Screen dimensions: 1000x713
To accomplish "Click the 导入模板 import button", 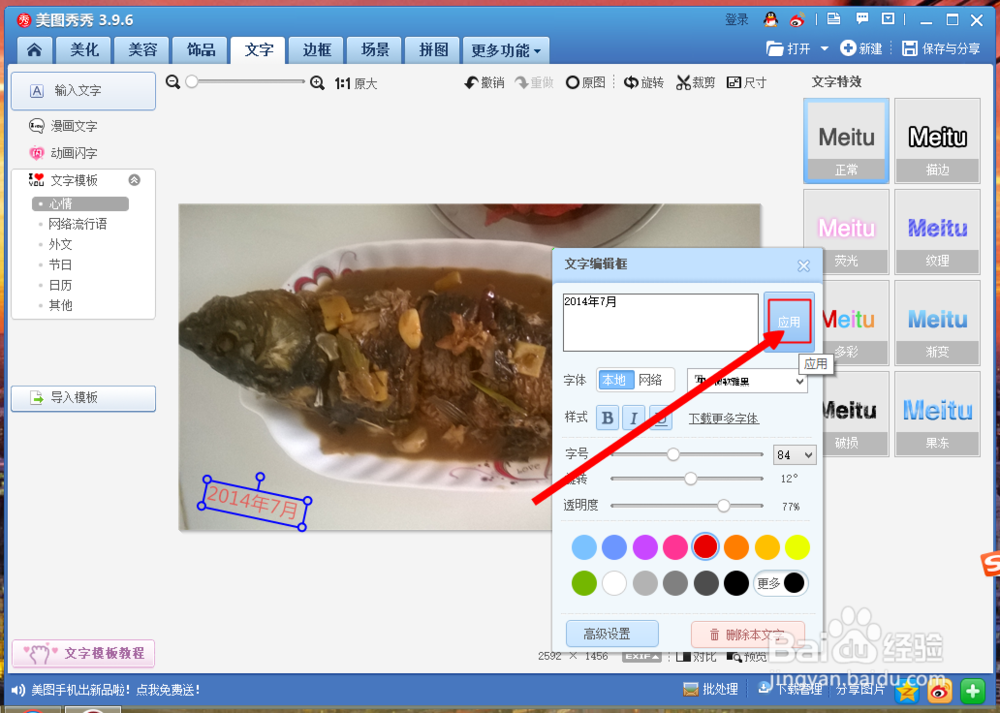I will 84,398.
